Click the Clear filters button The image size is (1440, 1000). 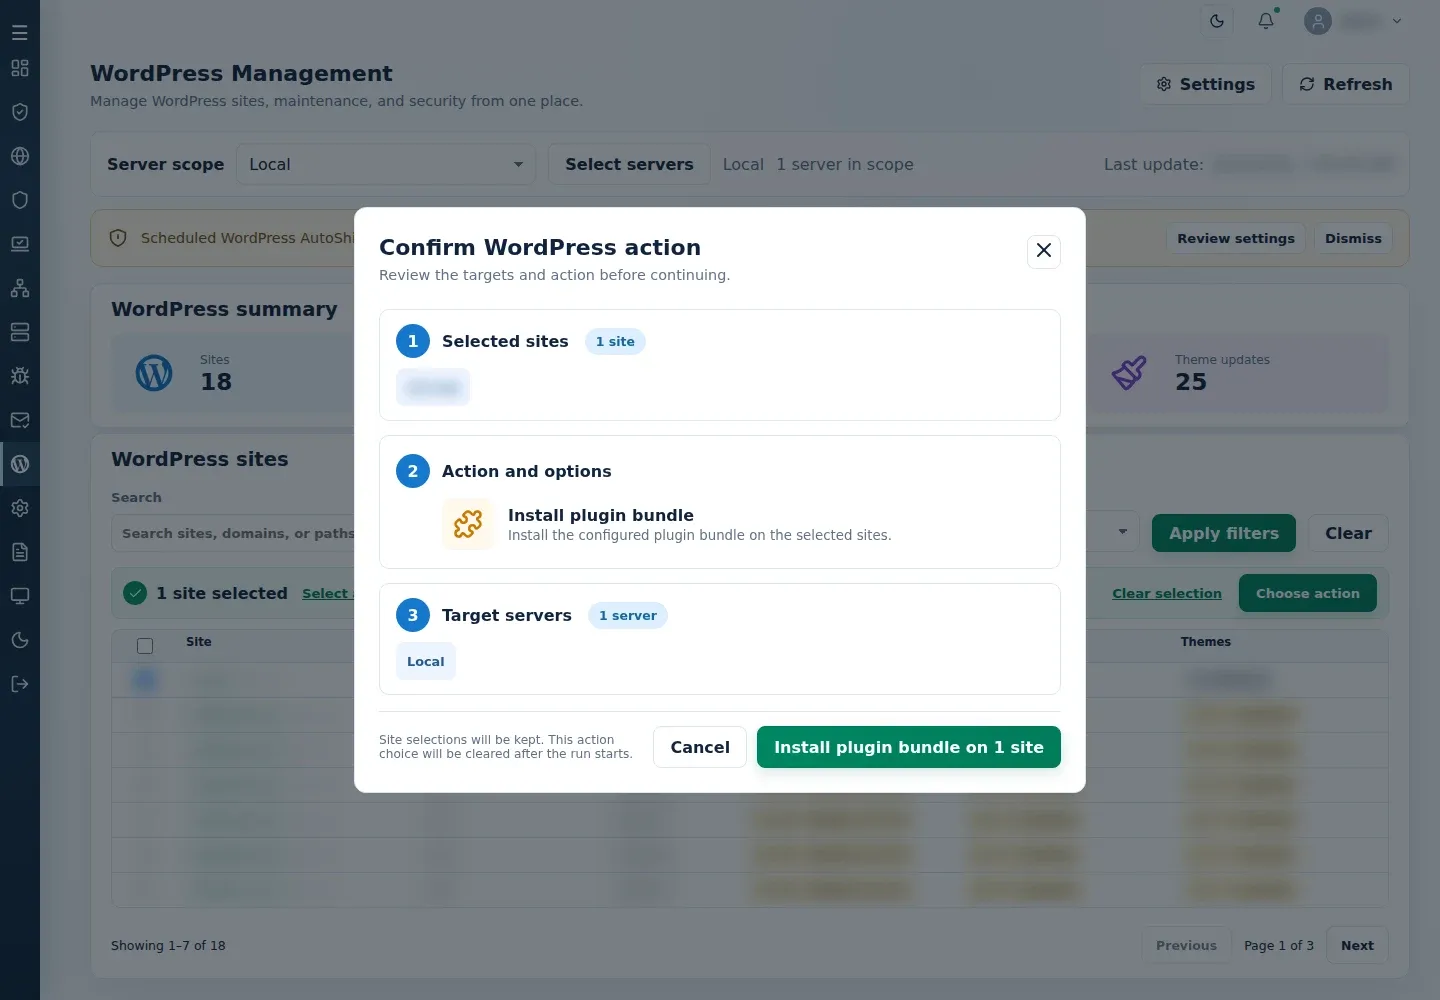coord(1348,533)
